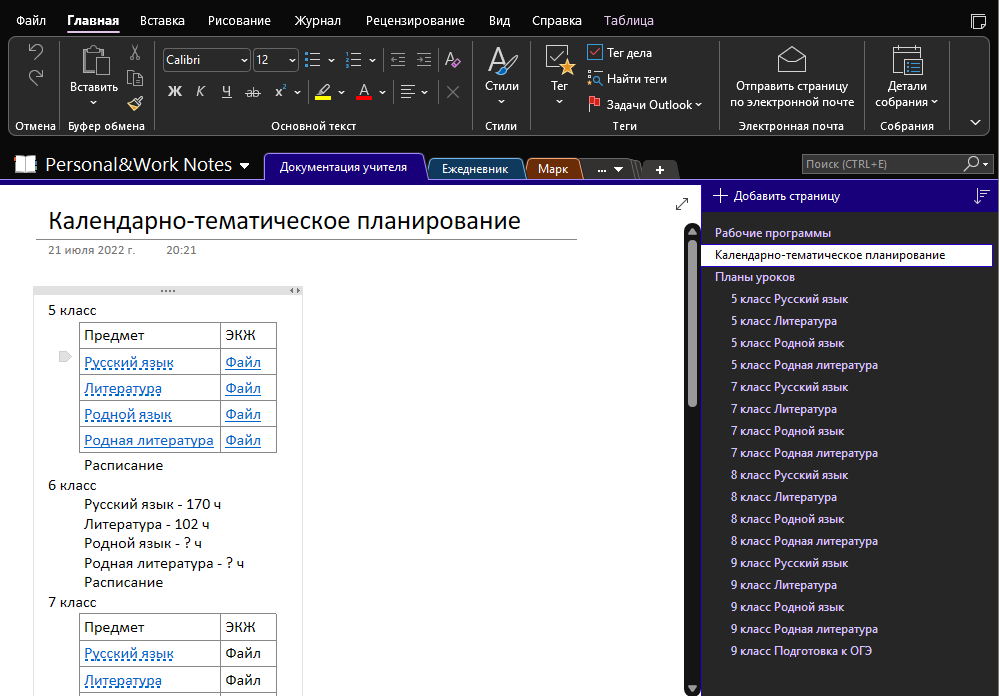Apply red font color
Image resolution: width=999 pixels, height=696 pixels.
[364, 92]
